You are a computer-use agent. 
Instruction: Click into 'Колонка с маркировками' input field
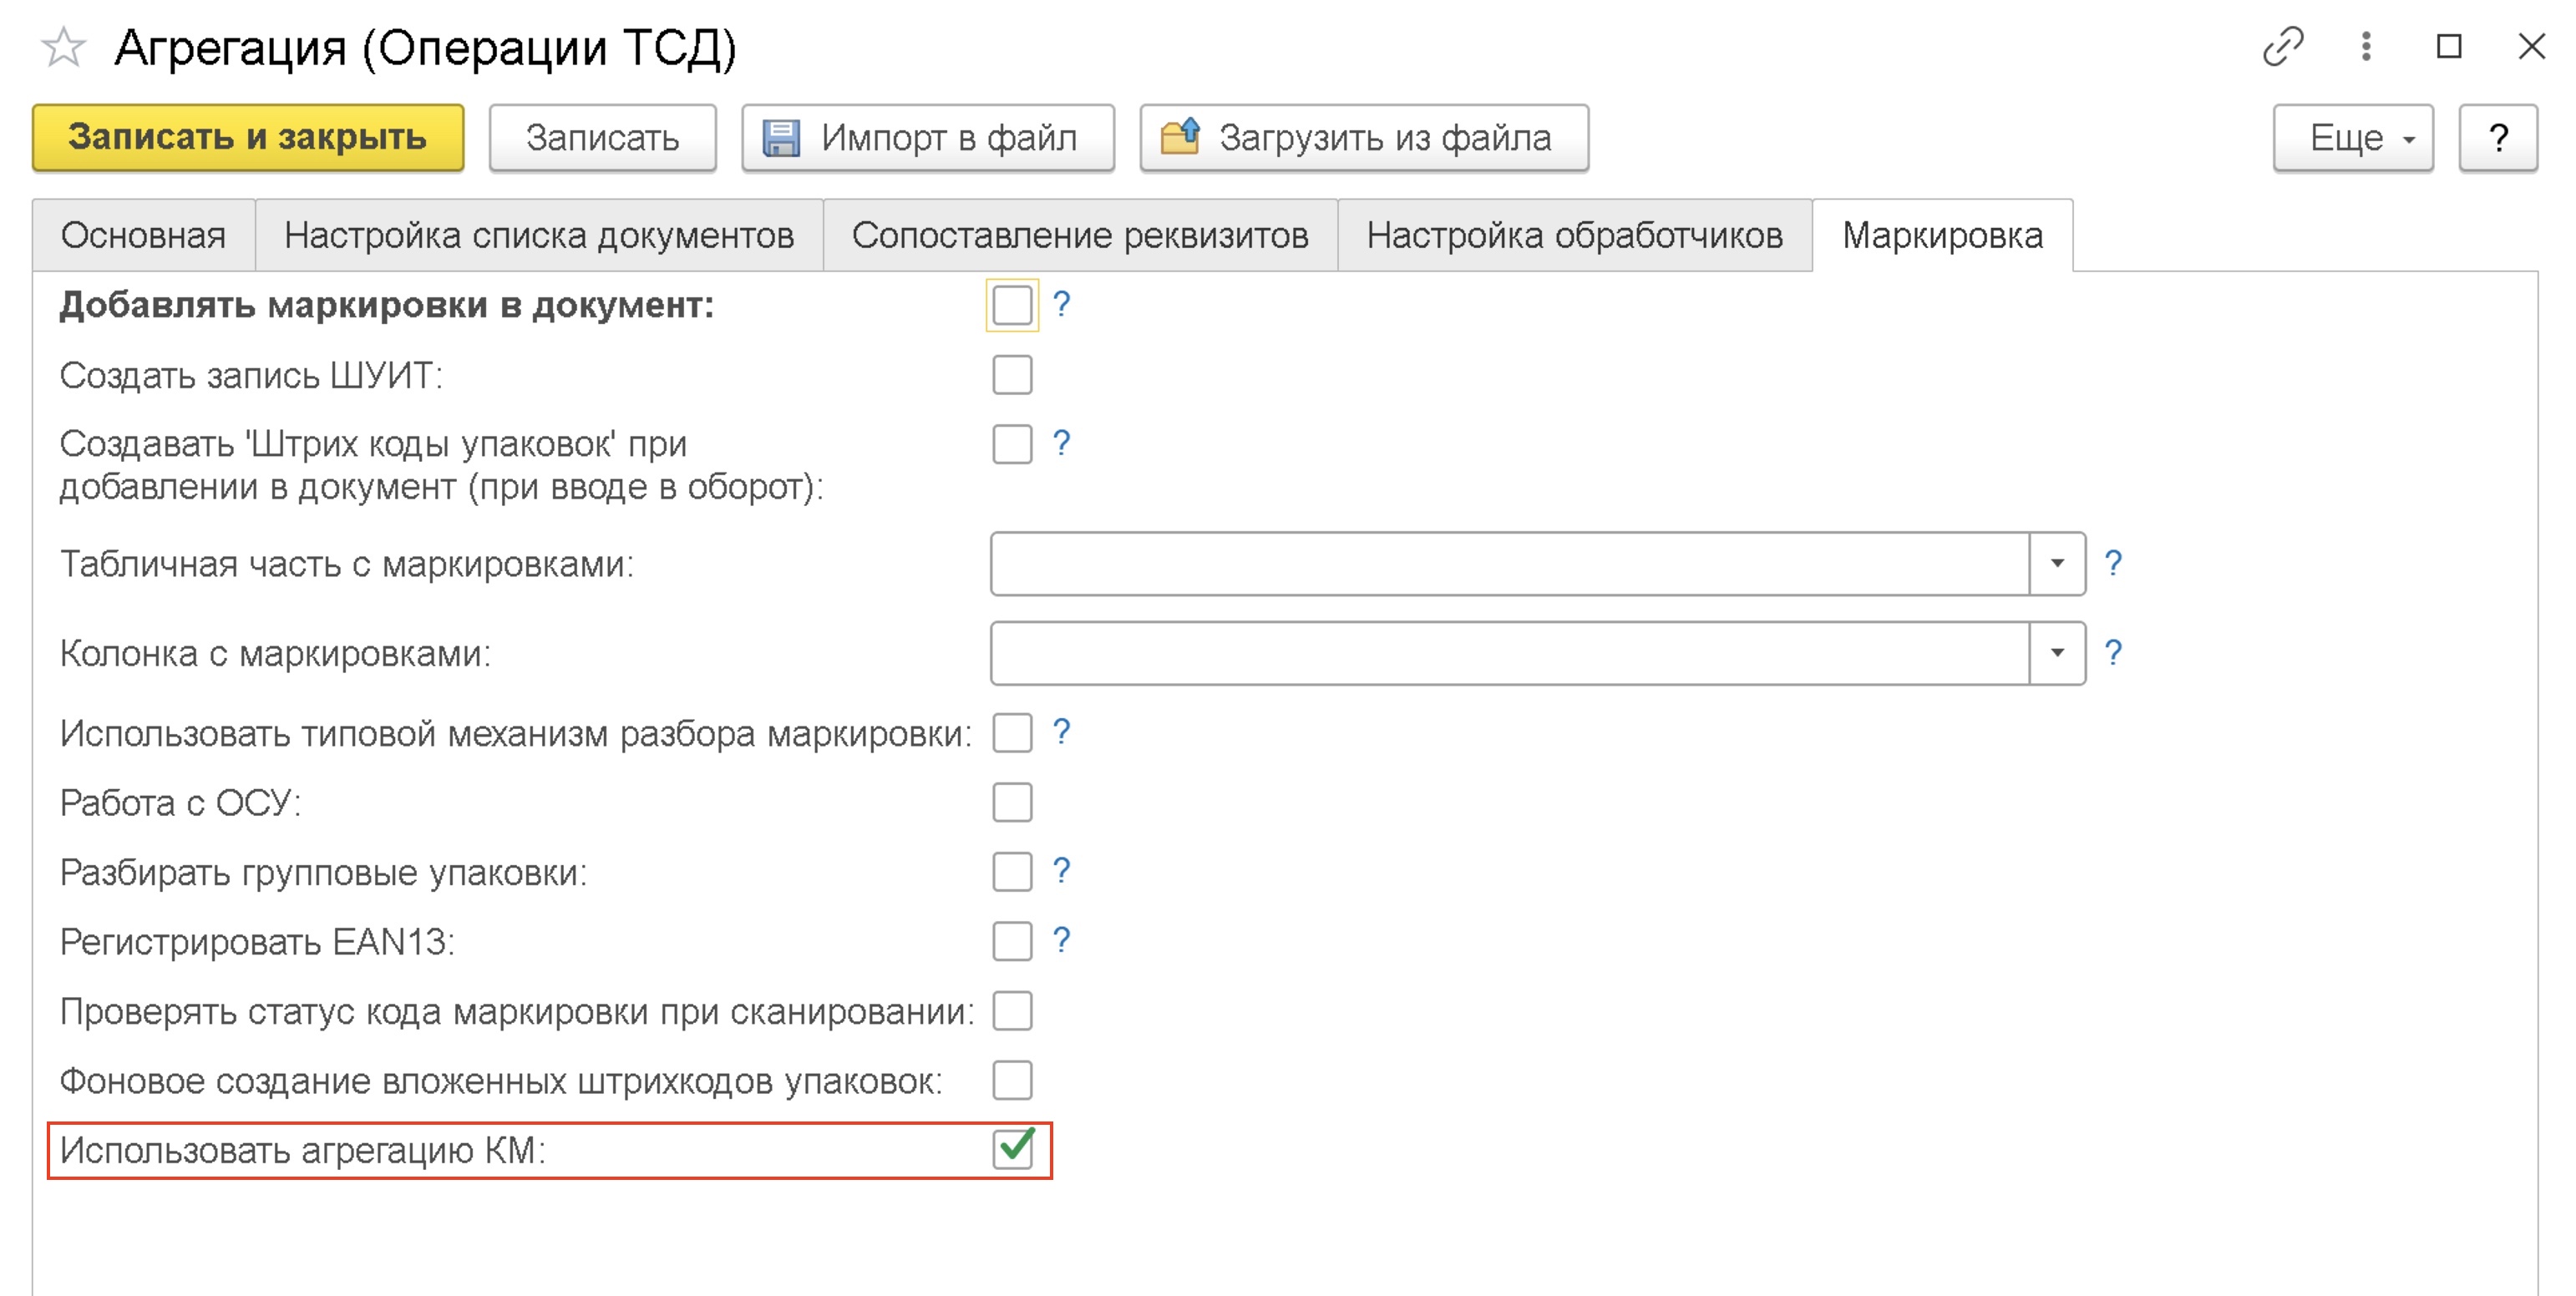[1508, 653]
